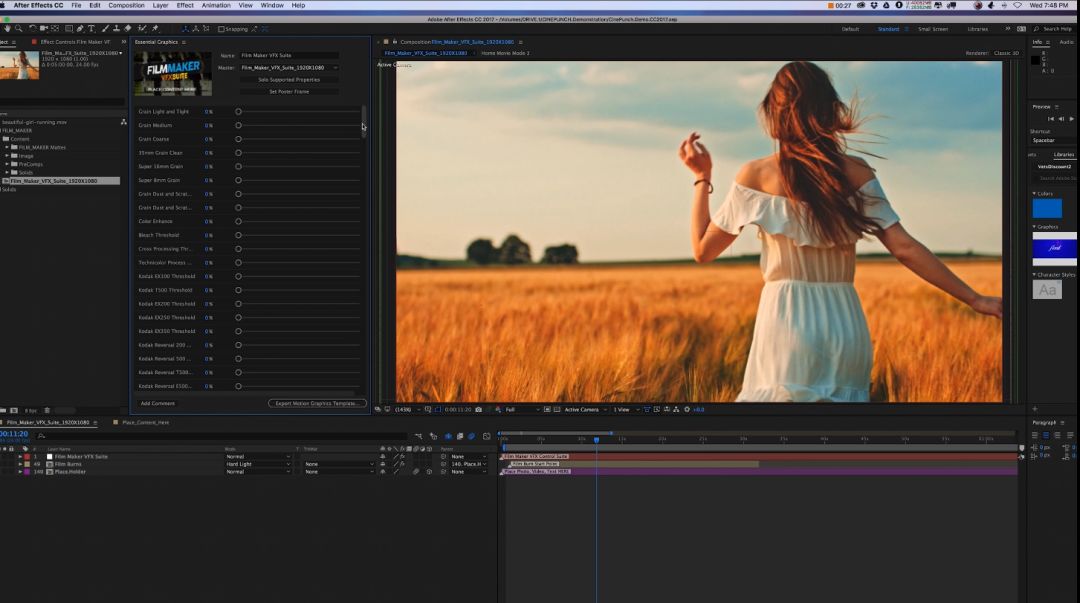The image size is (1080, 603).
Task: Play the preview in Preview panel
Action: tap(1072, 119)
